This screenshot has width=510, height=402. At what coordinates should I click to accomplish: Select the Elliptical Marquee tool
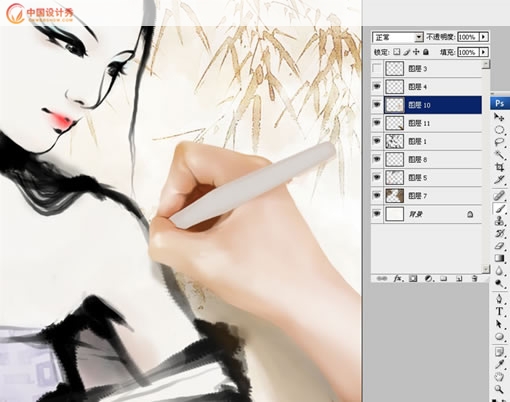(x=499, y=129)
